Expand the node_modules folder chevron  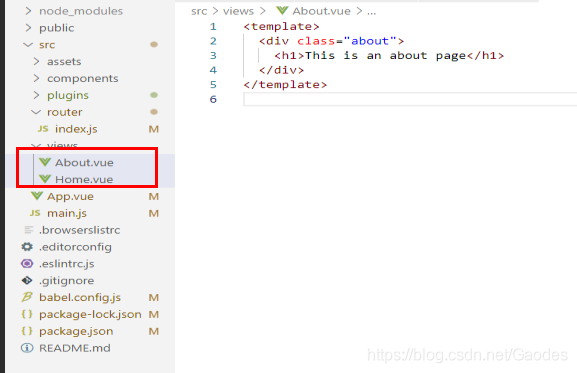(x=28, y=11)
